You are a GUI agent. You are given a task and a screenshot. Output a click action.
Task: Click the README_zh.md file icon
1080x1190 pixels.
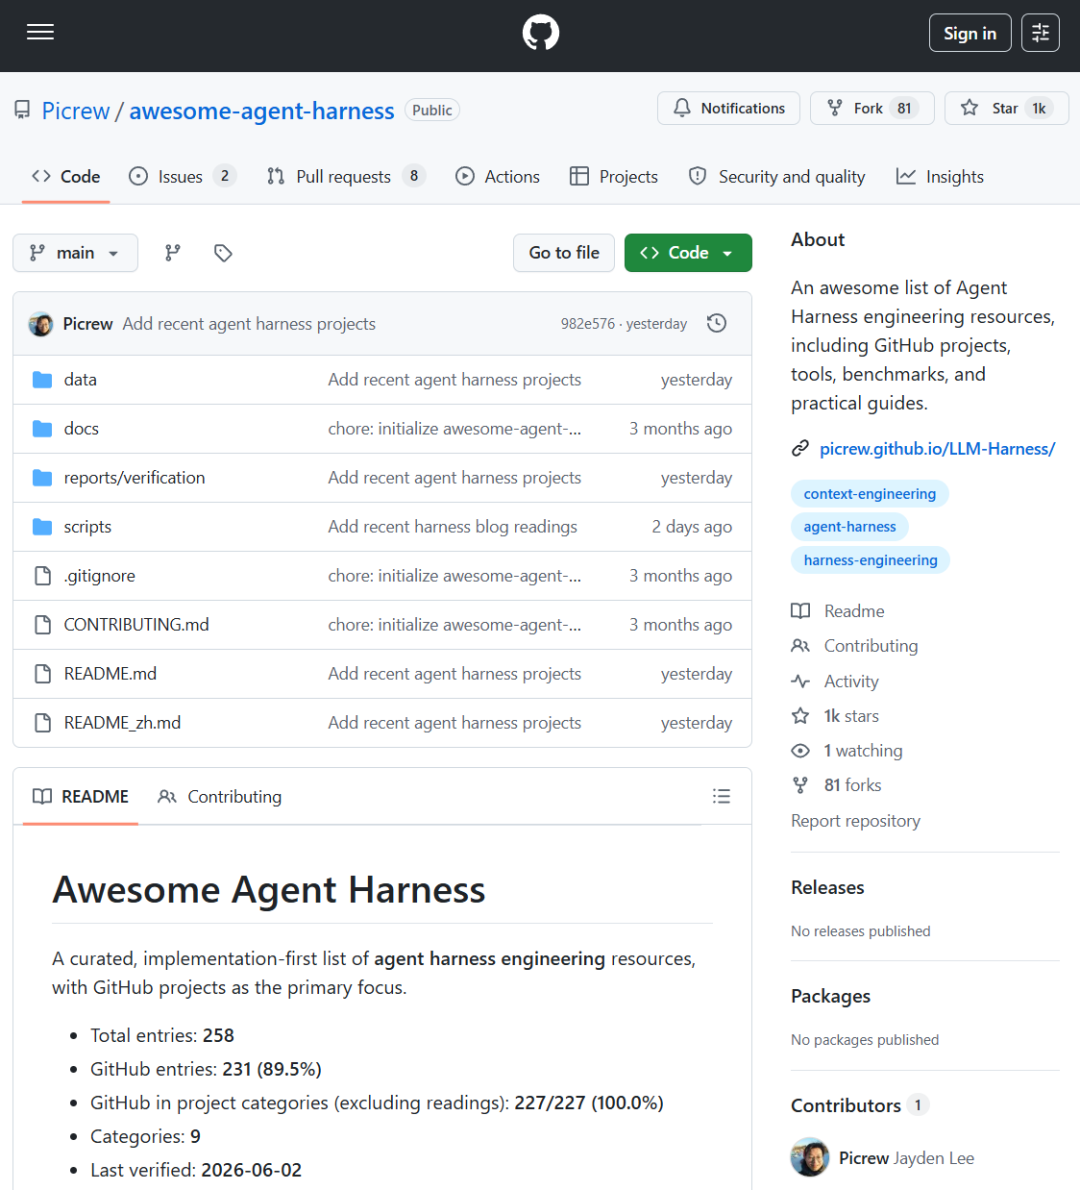click(x=43, y=722)
